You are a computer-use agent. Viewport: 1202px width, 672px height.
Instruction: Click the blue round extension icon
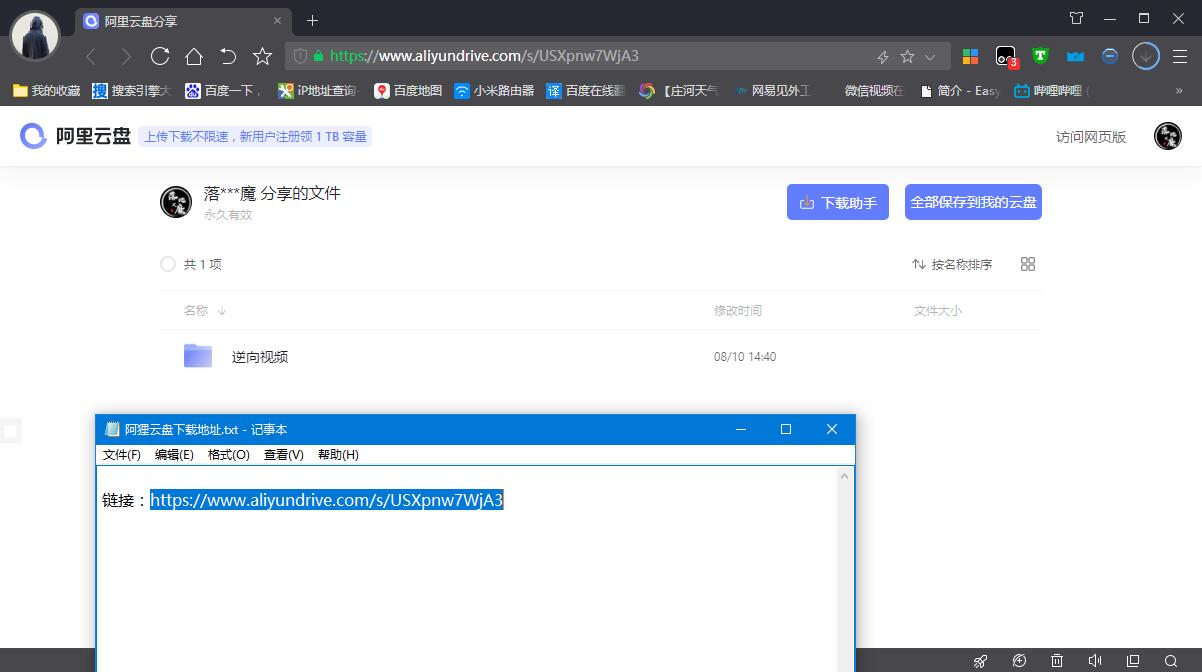coord(1109,56)
